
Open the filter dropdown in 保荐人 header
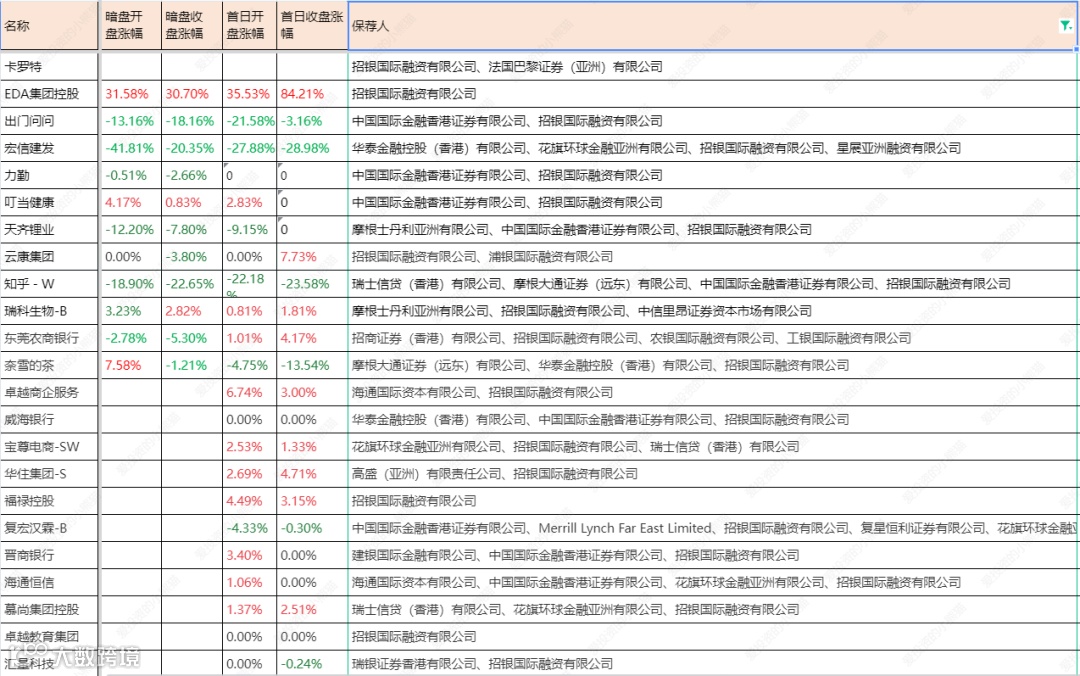tap(1065, 25)
